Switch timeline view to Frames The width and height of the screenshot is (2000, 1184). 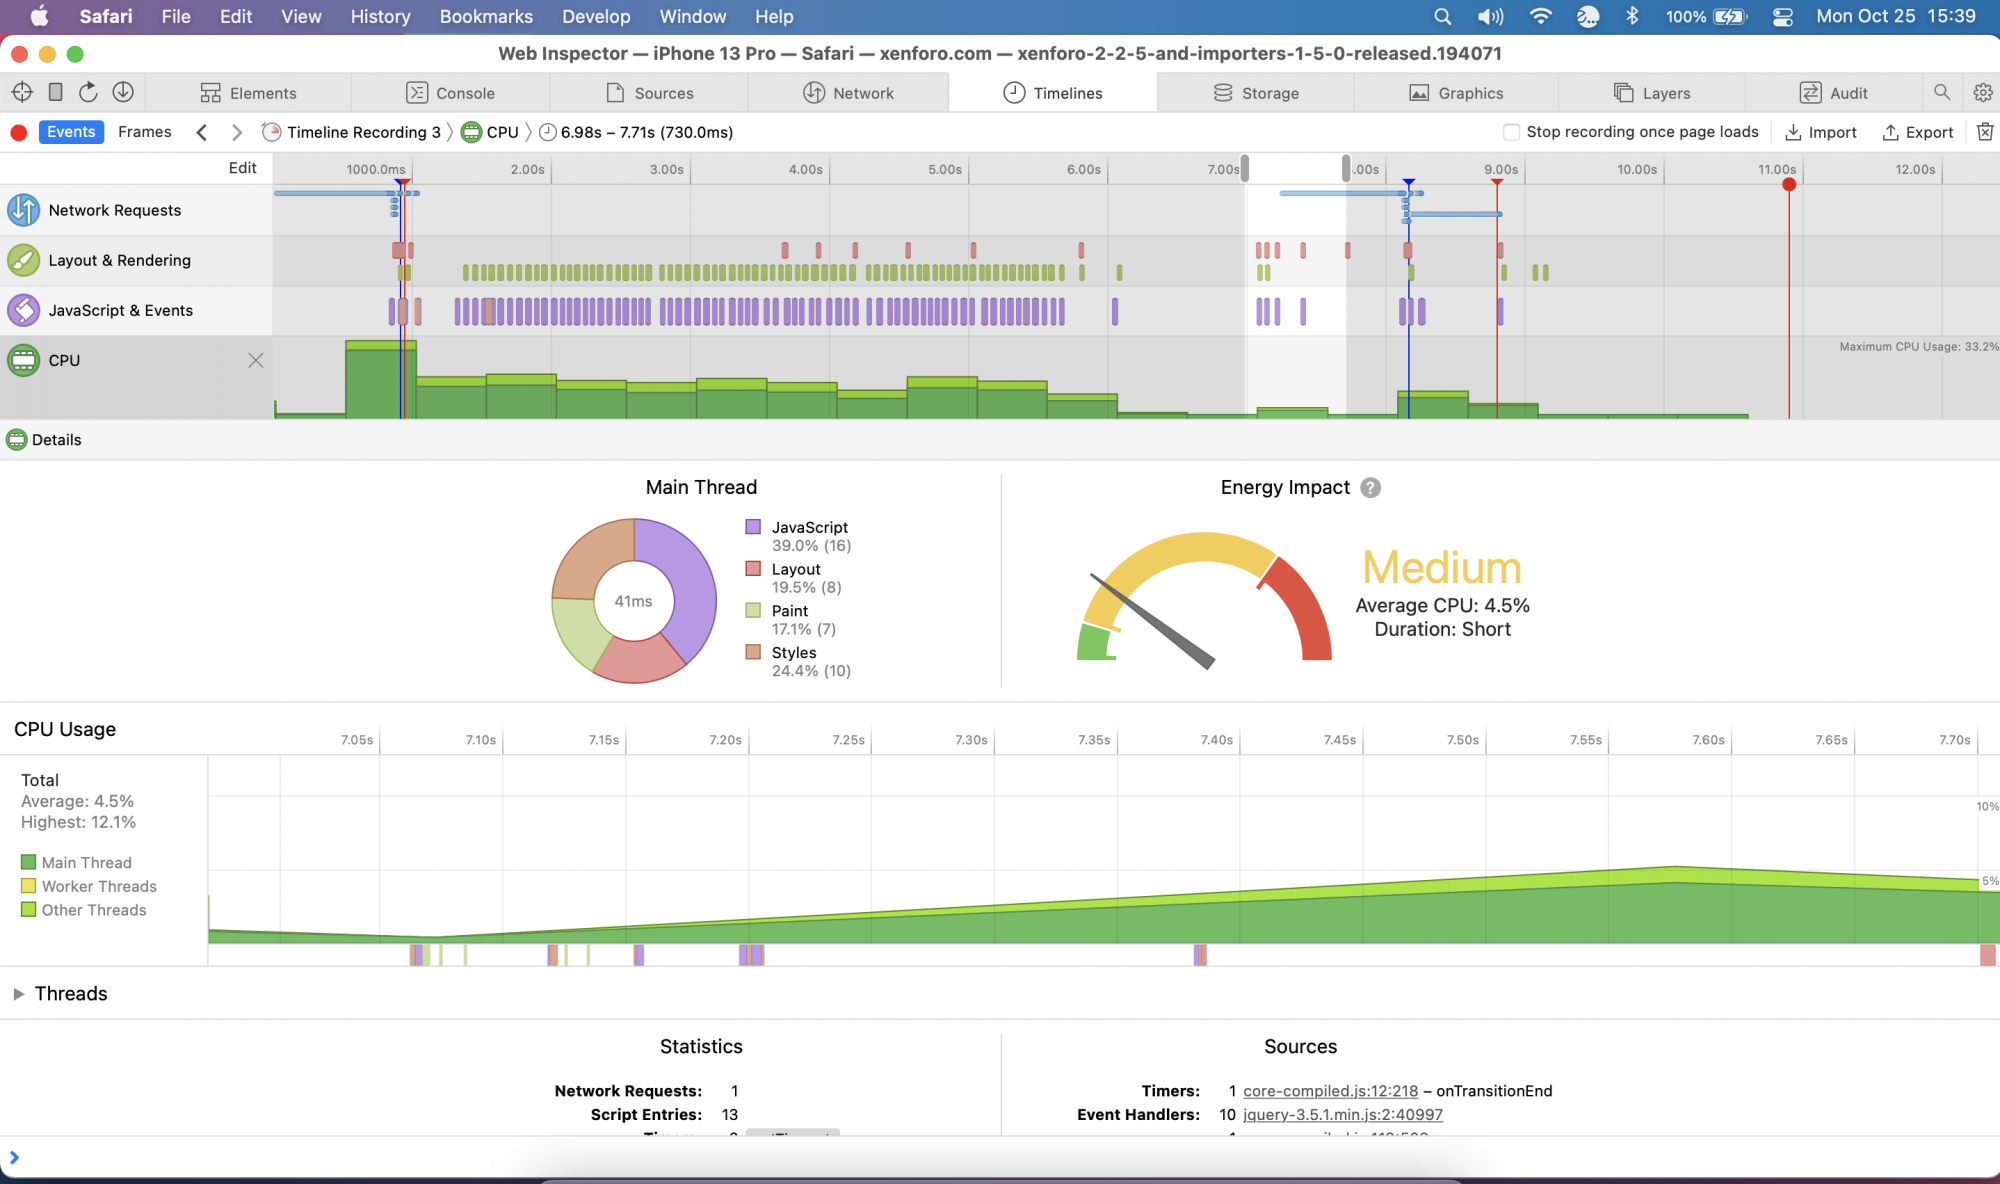point(144,132)
